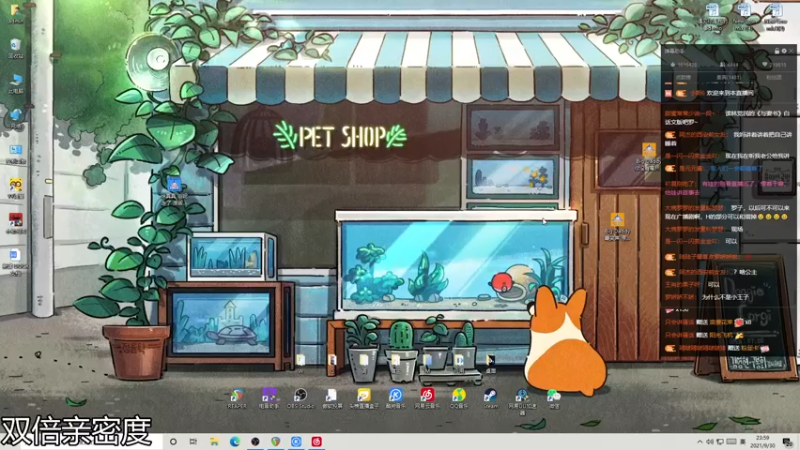800x450 pixels.
Task: Switch to 网易云音乐 on the taskbar
Action: (x=316, y=441)
